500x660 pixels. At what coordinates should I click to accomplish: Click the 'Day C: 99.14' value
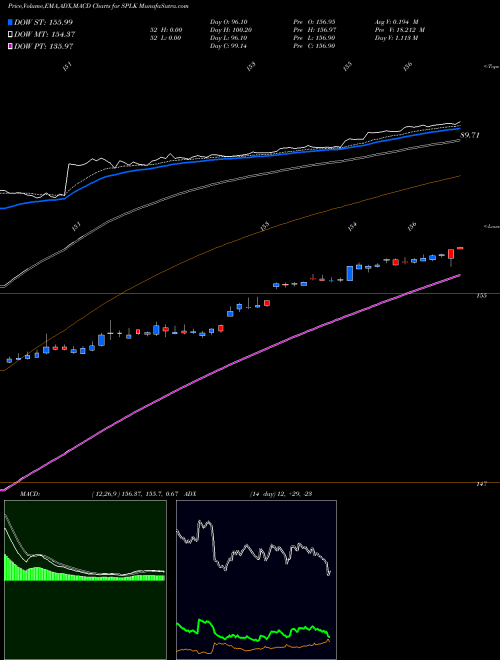[228, 46]
